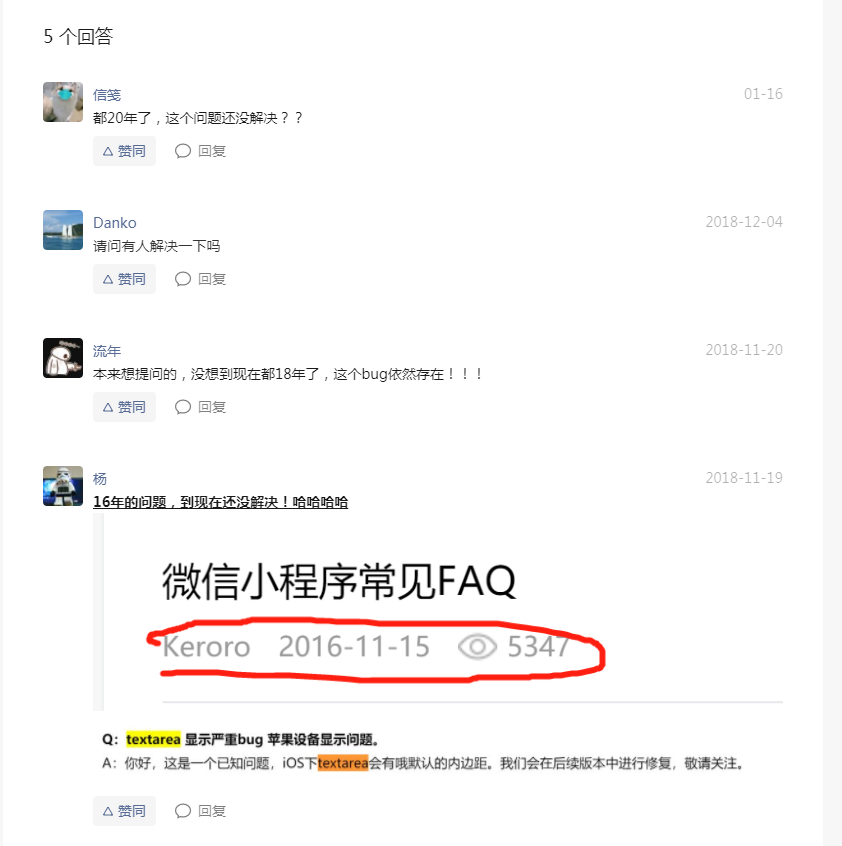Upvote Danko's answer with 赞同
Viewport: 842px width, 846px height.
tap(124, 279)
